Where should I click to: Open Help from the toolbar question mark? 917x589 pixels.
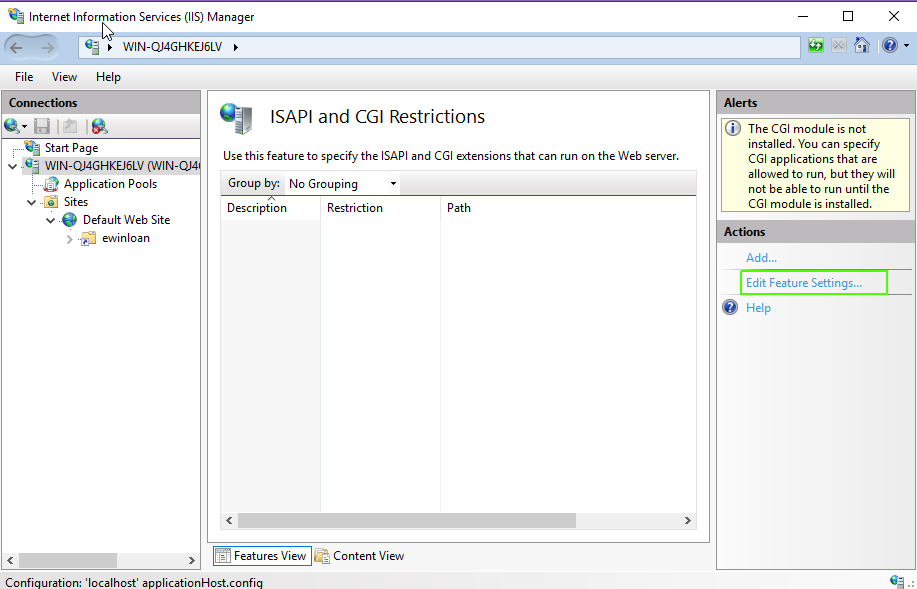(890, 46)
